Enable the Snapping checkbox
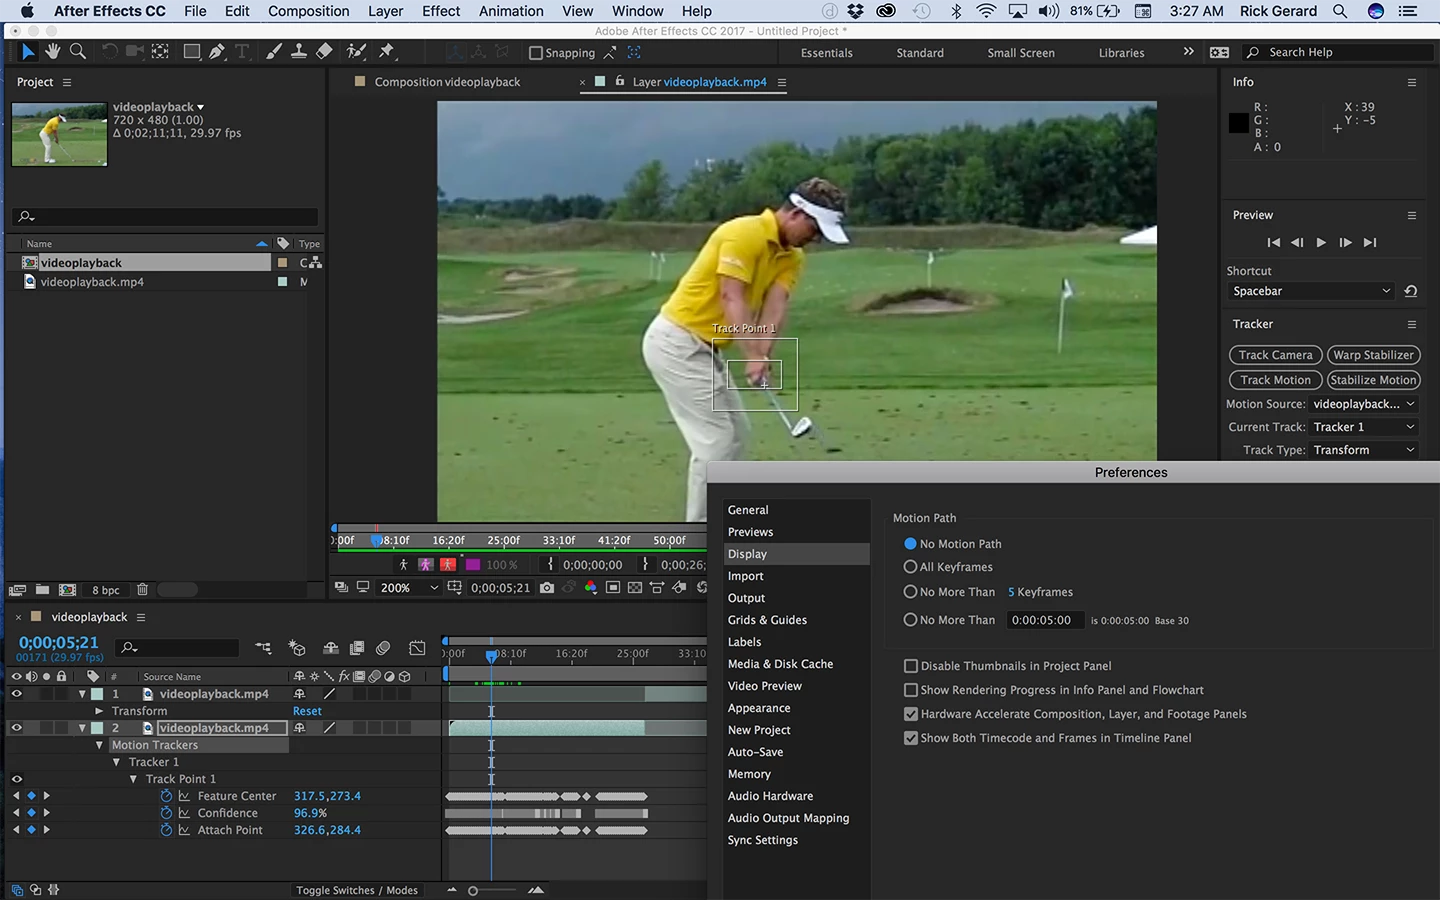This screenshot has width=1440, height=900. (x=536, y=53)
